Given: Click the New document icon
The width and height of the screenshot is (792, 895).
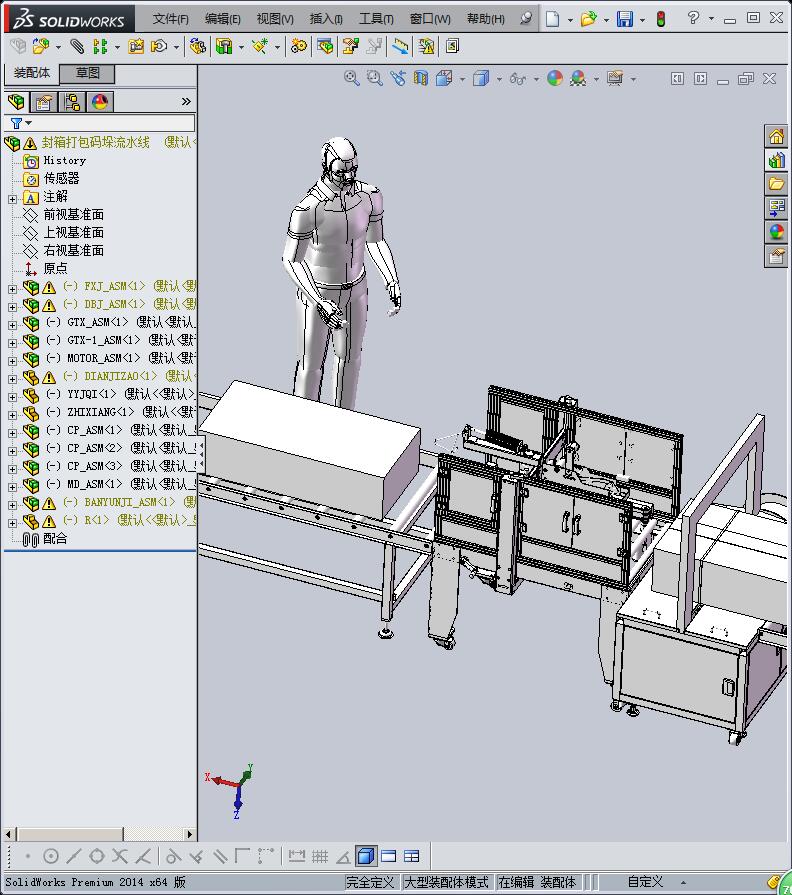Looking at the screenshot, I should pos(553,19).
